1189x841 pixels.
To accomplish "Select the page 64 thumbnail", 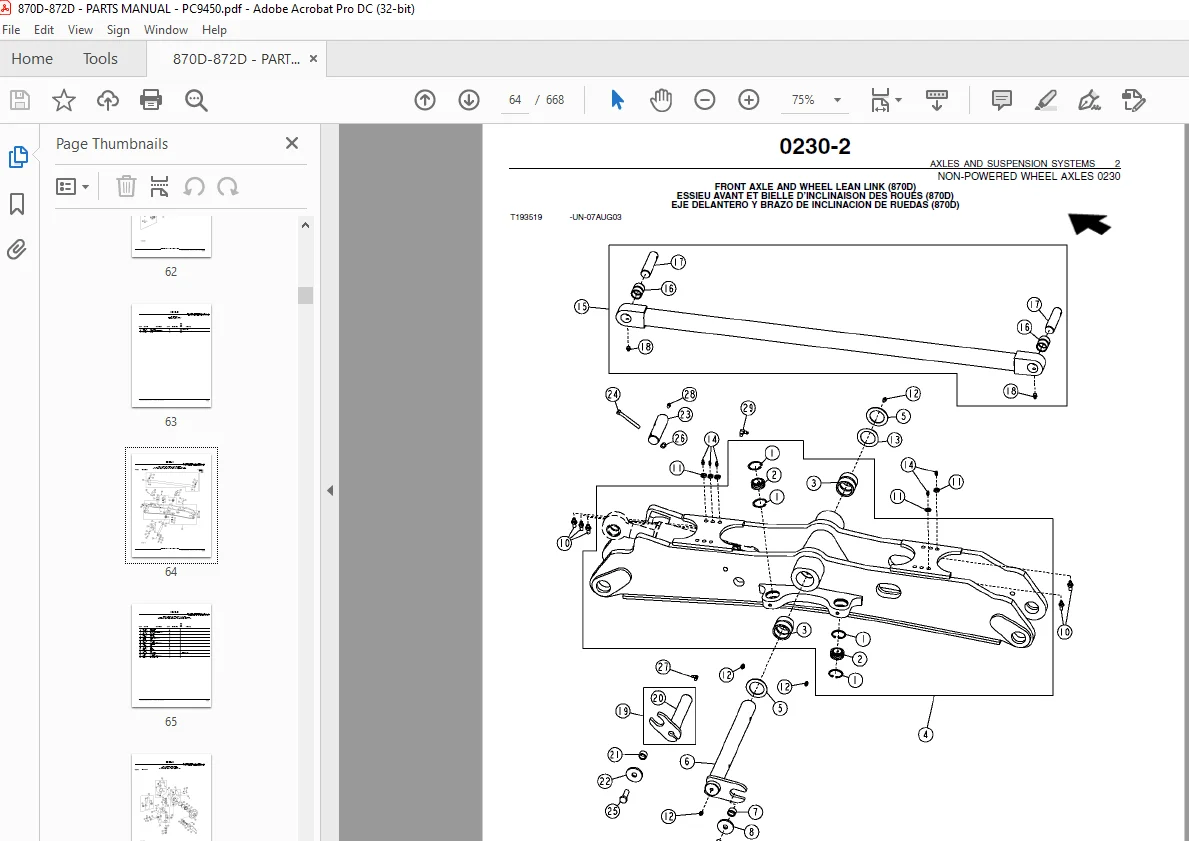I will [171, 505].
